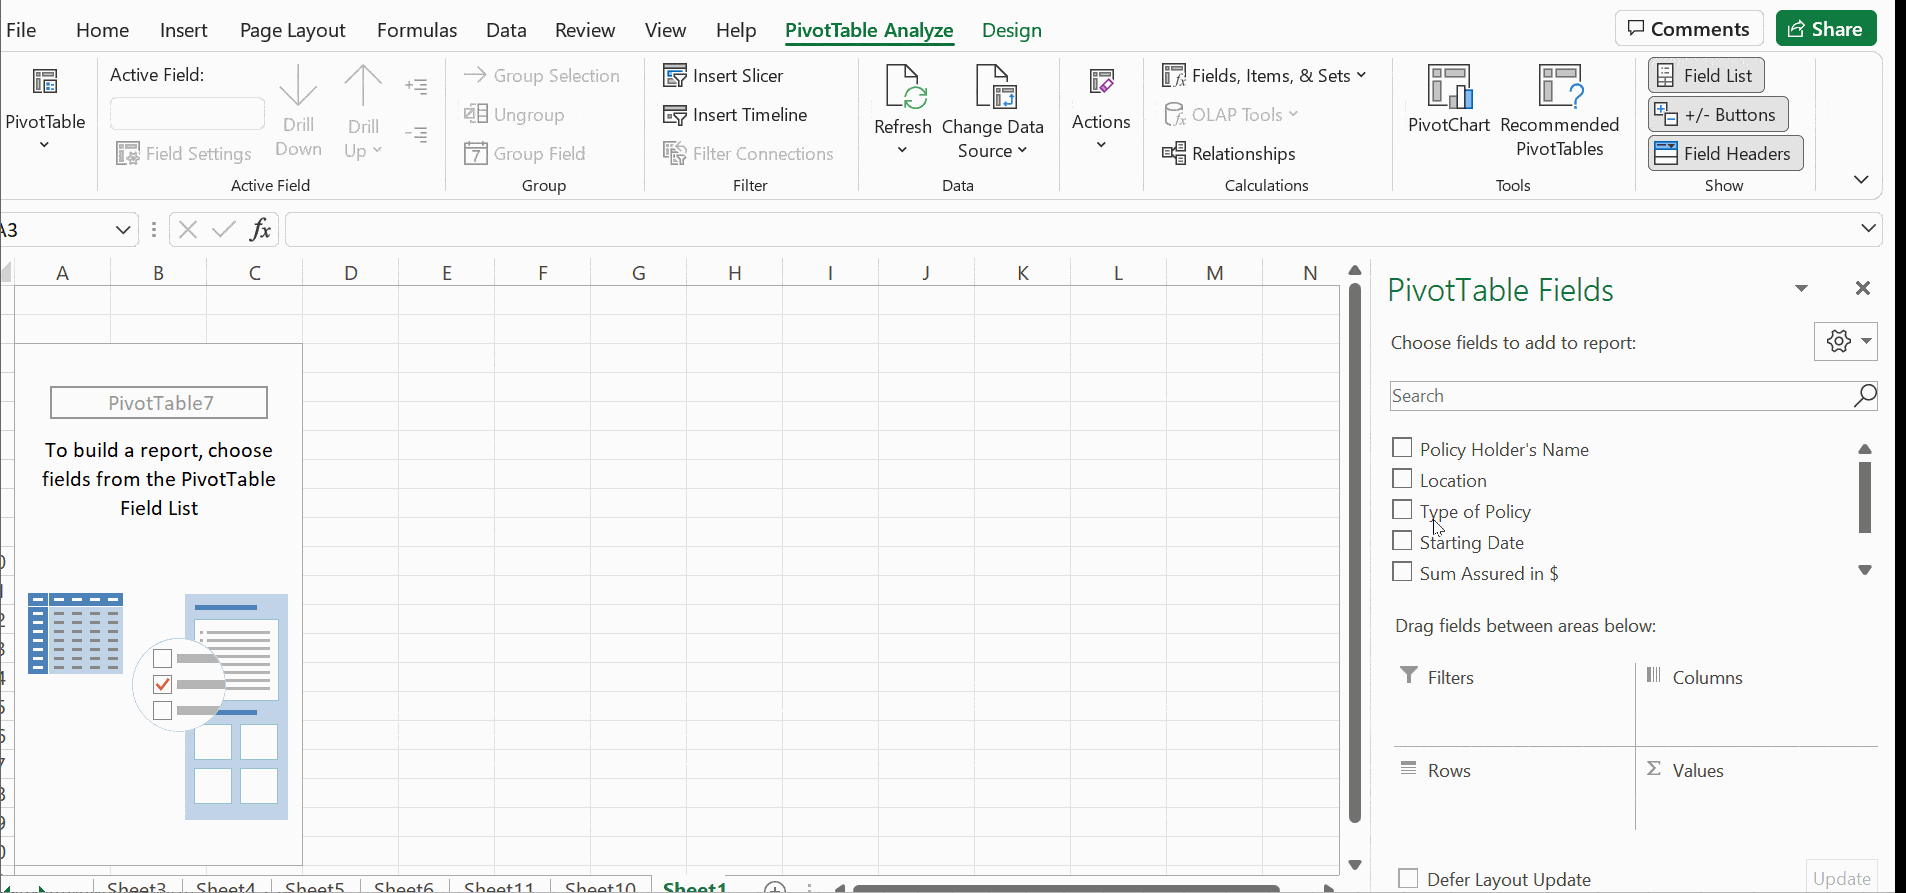Toggle the Field Headers button
1906x893 pixels.
(x=1725, y=154)
